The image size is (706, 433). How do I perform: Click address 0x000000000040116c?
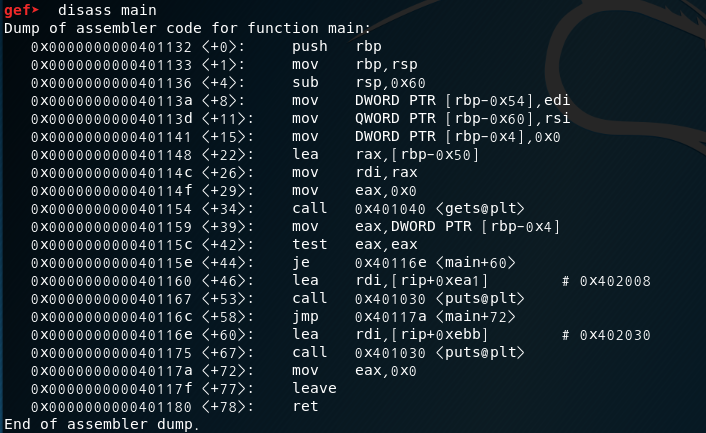click(111, 317)
